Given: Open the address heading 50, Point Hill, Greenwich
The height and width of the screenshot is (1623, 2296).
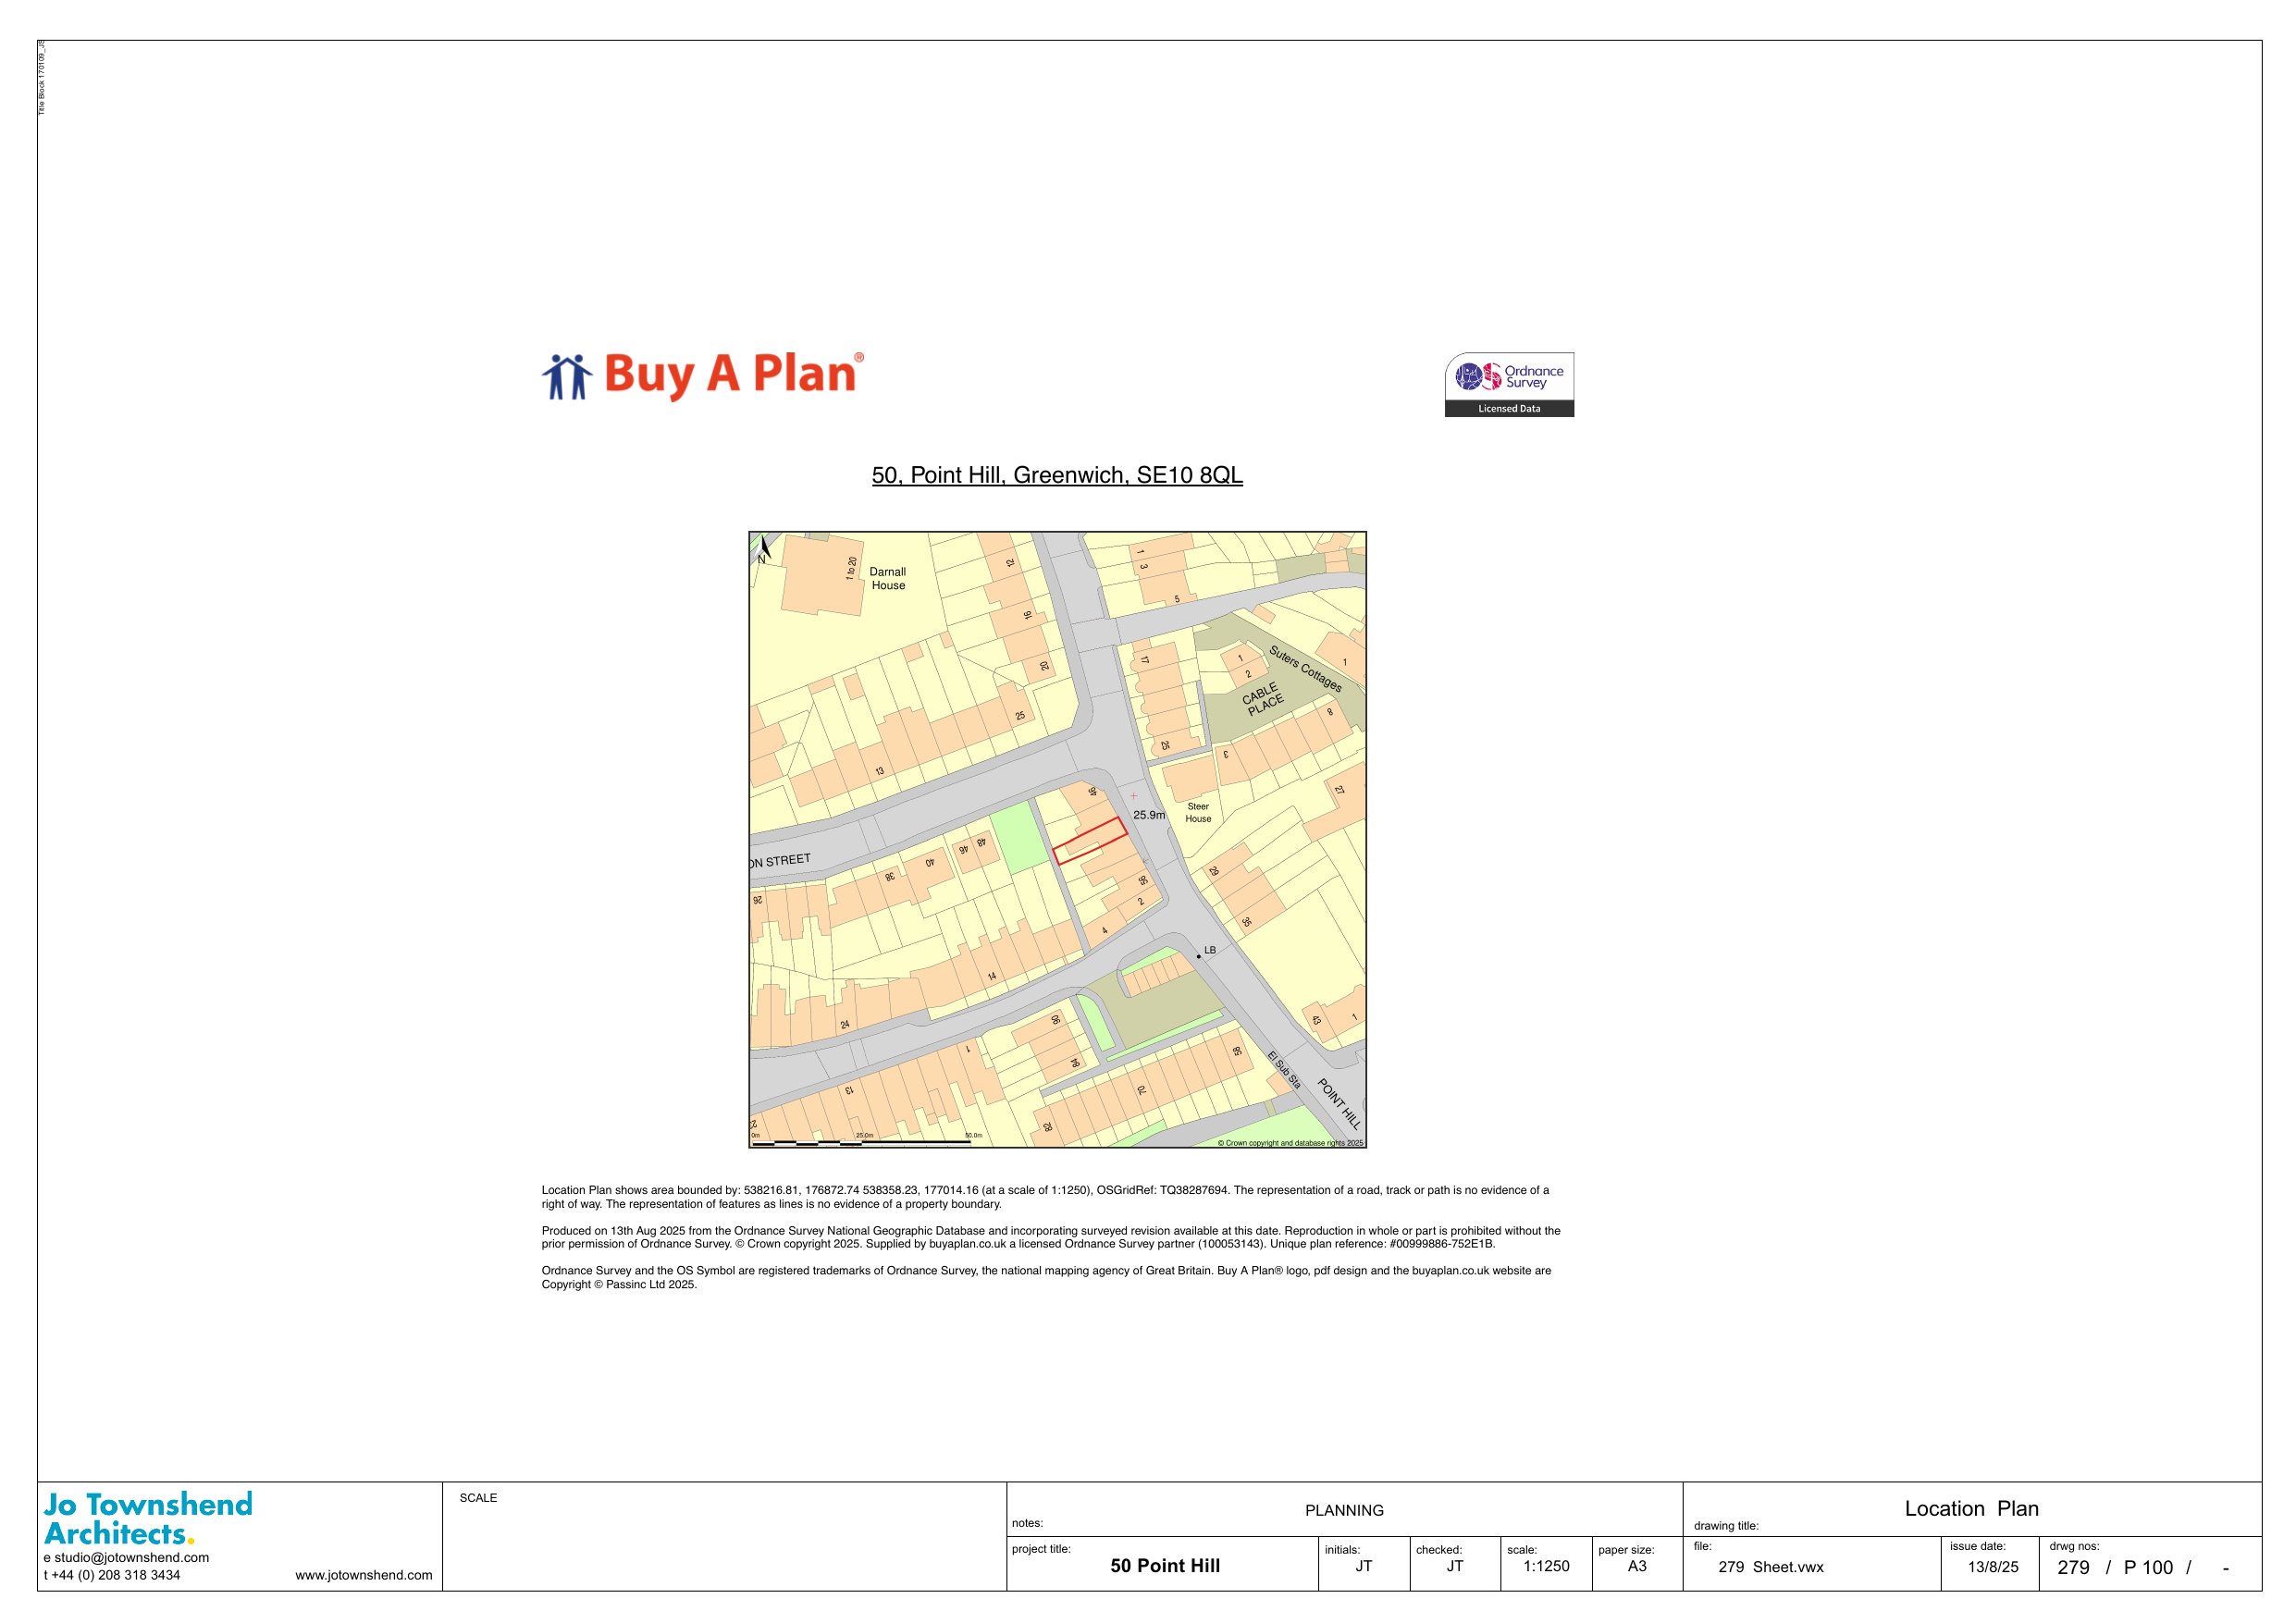Looking at the screenshot, I should tap(1057, 475).
